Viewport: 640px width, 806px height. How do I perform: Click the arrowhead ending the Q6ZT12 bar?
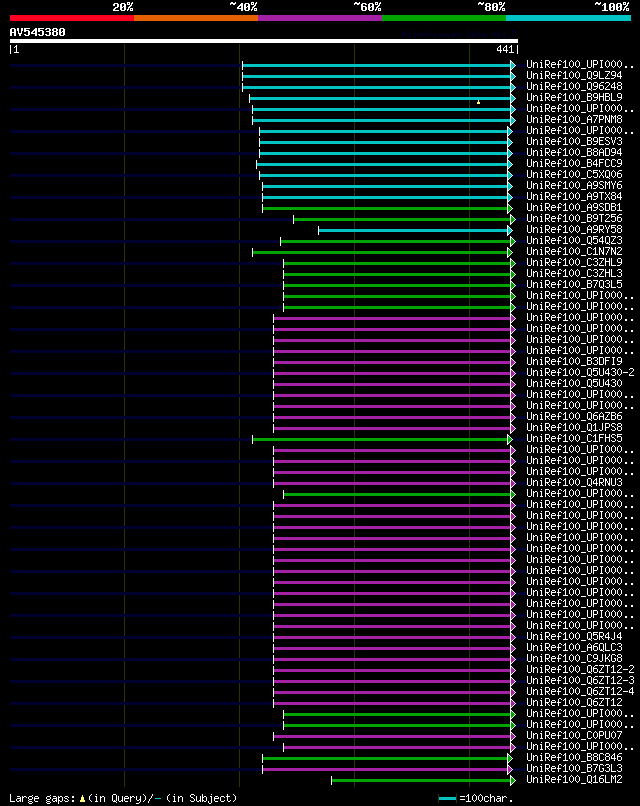(513, 704)
